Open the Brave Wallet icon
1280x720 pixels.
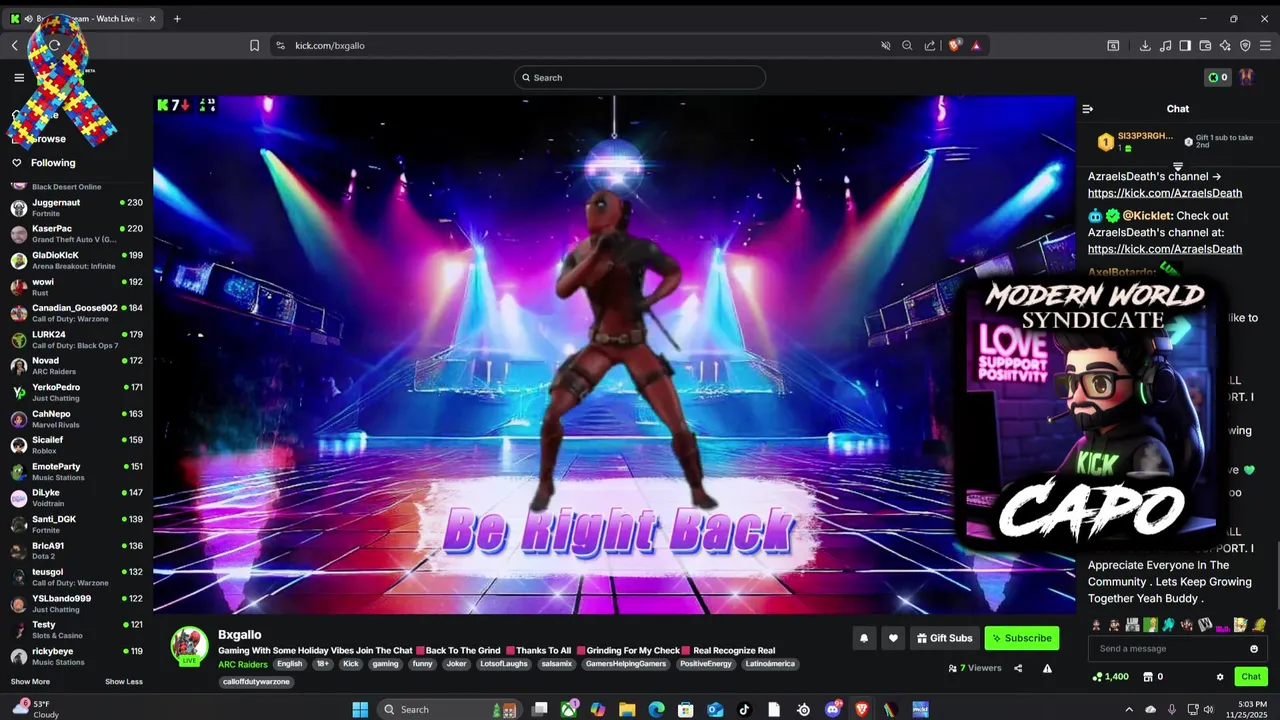pos(1205,45)
